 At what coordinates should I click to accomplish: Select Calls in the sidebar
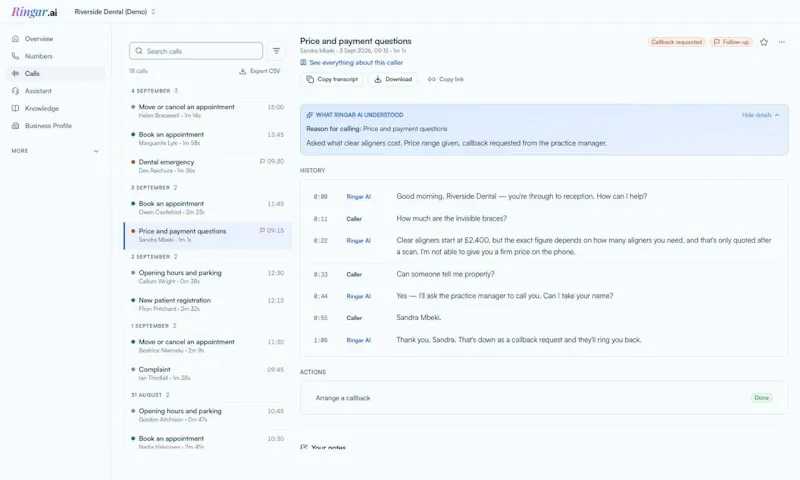point(56,73)
